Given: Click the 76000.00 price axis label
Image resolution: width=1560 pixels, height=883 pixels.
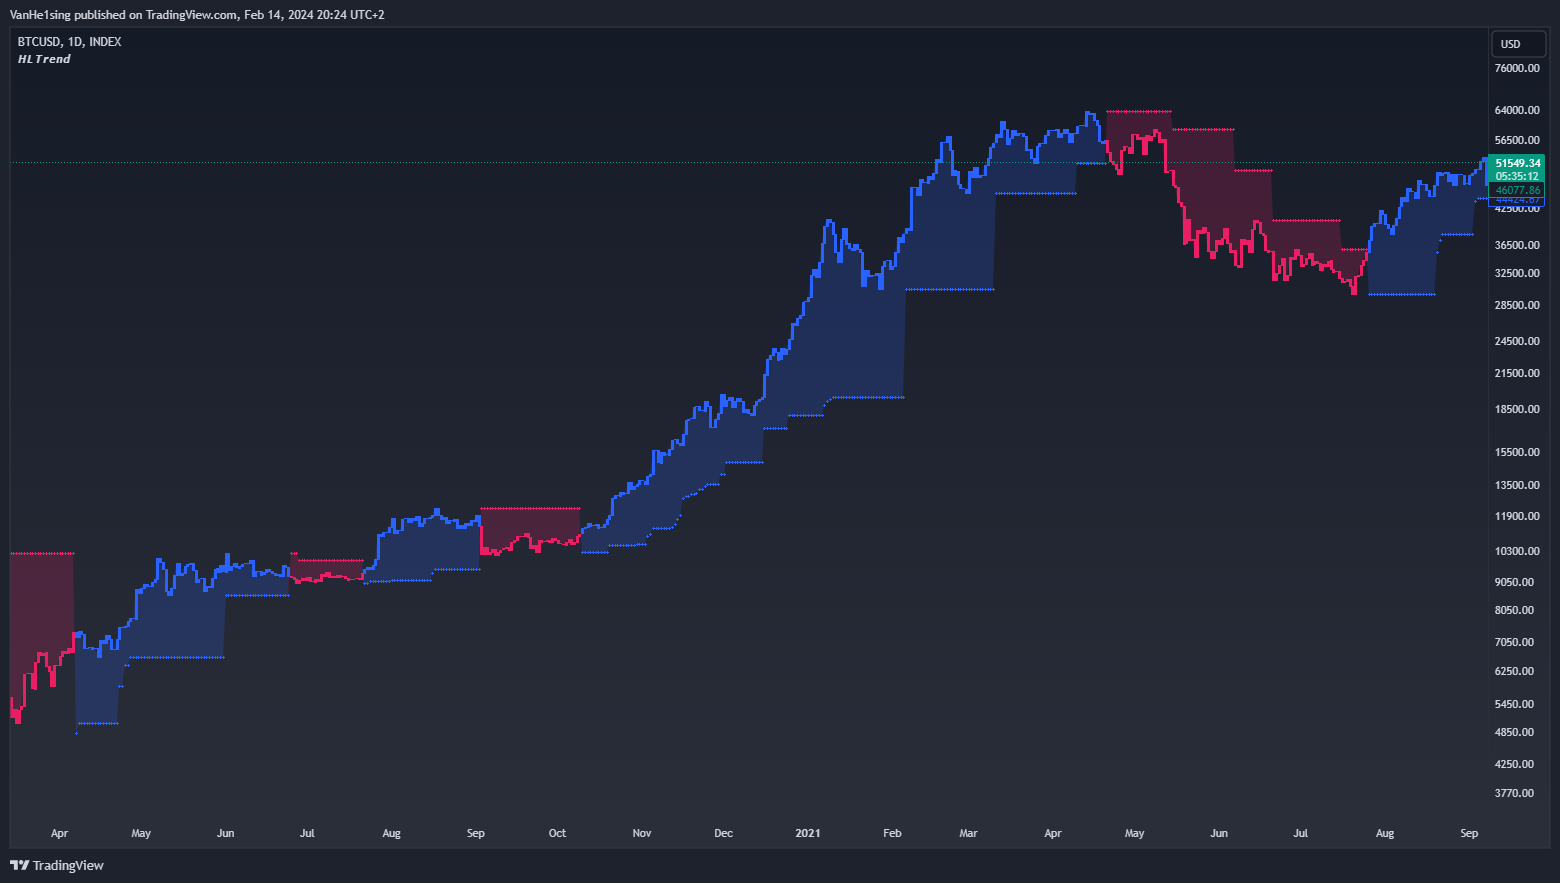Looking at the screenshot, I should (x=1517, y=68).
